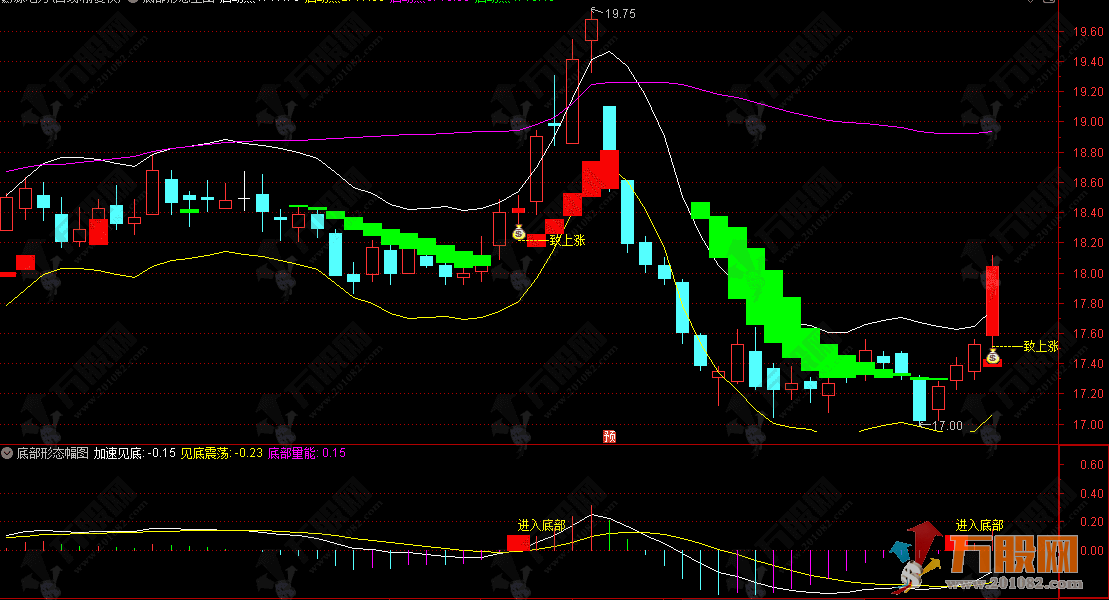Expand the 底部形态幅图 indicator dropdown arrow
The image size is (1109, 600).
pyautogui.click(x=8, y=453)
